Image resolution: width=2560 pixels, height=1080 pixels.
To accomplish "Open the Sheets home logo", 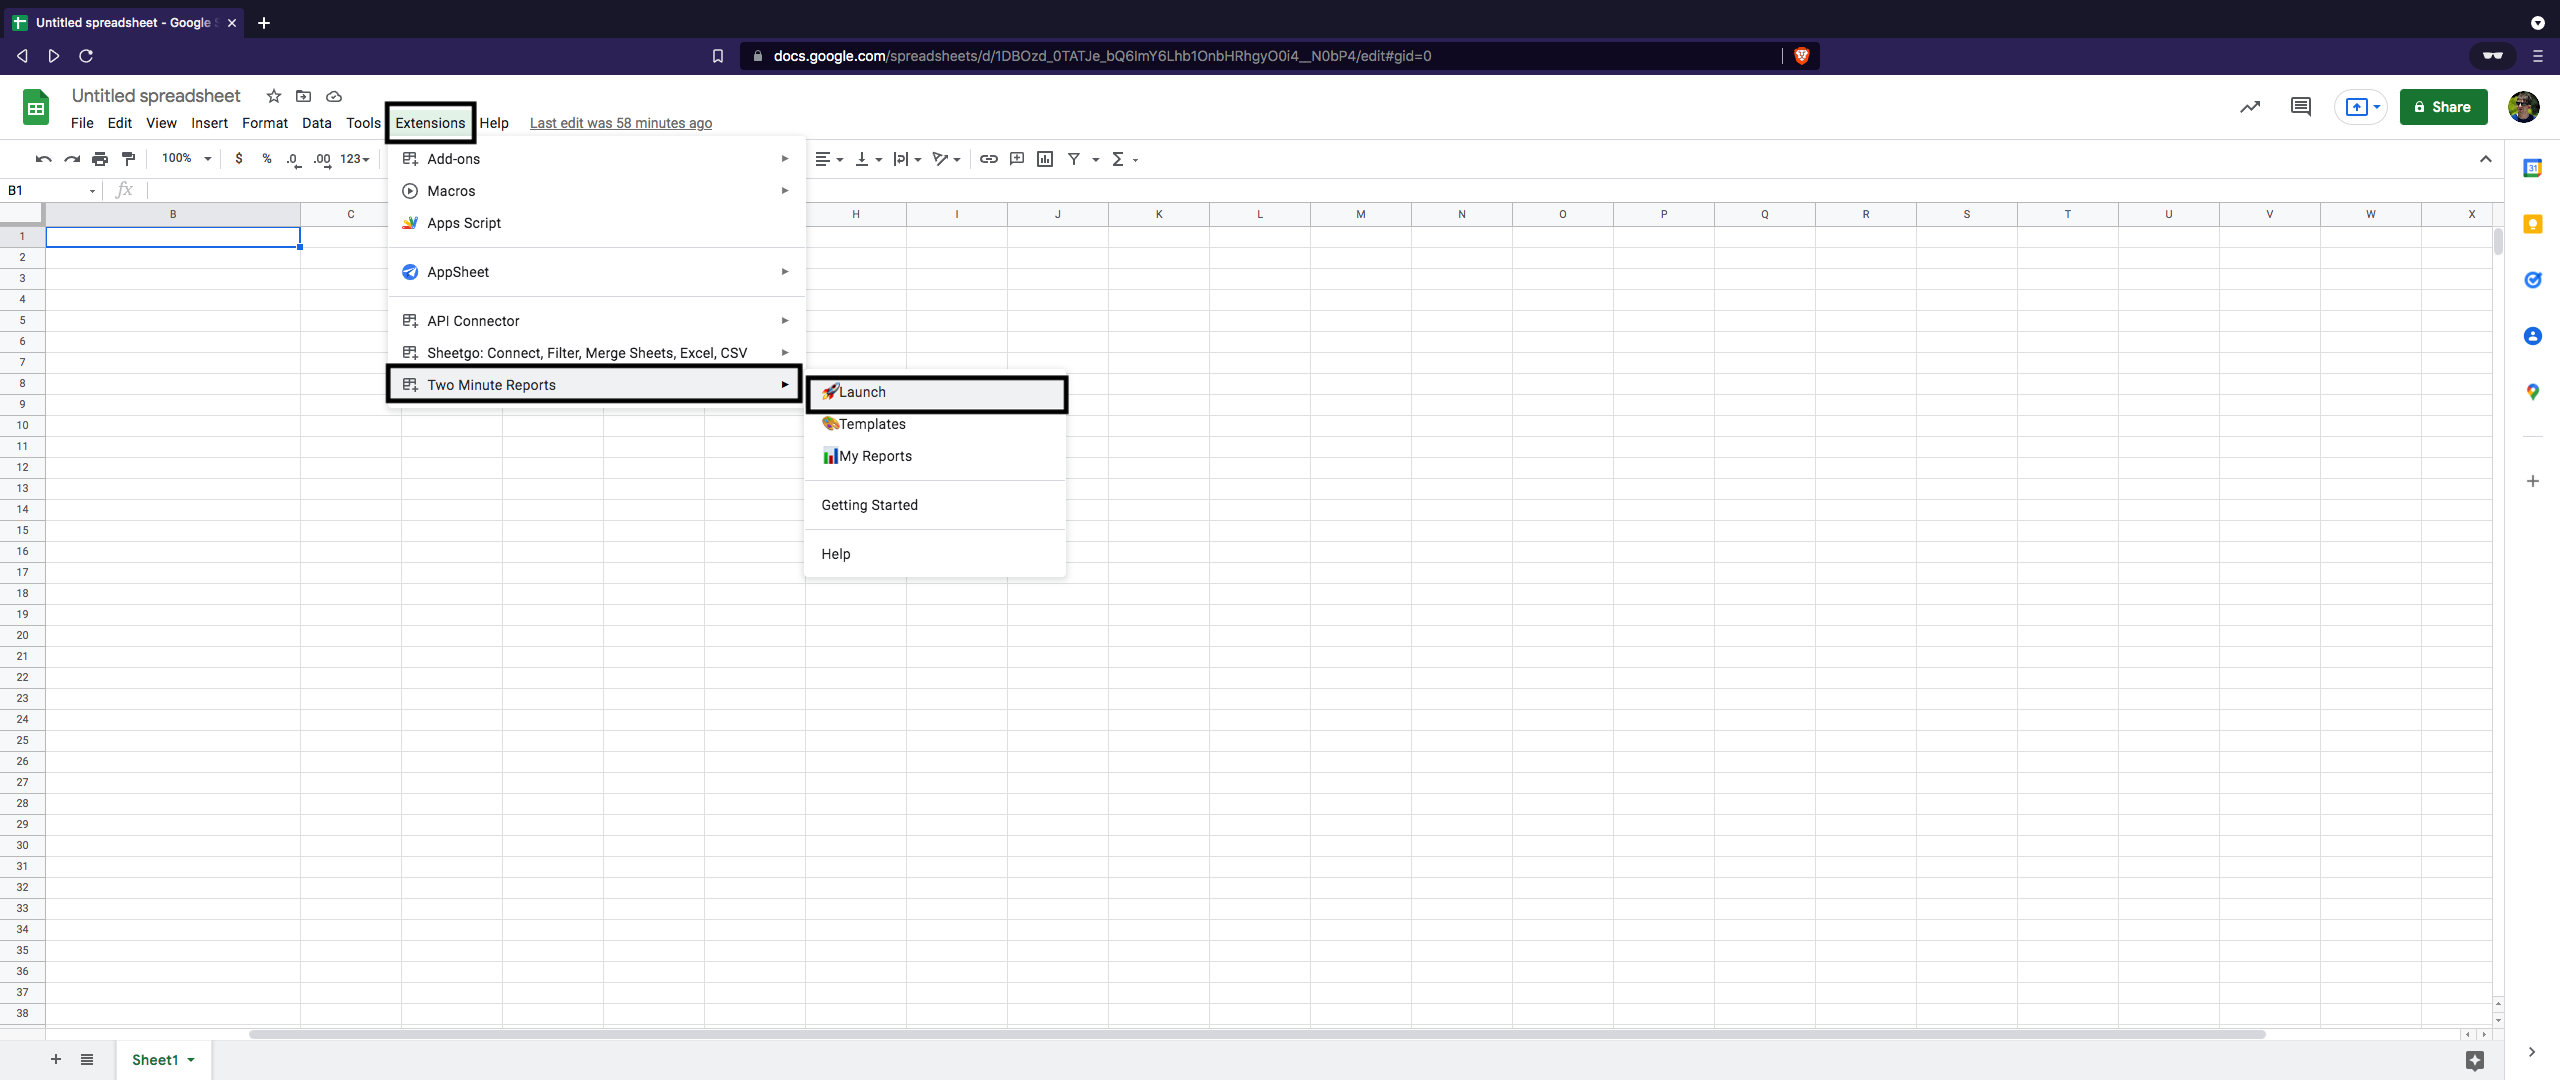I will tap(36, 107).
